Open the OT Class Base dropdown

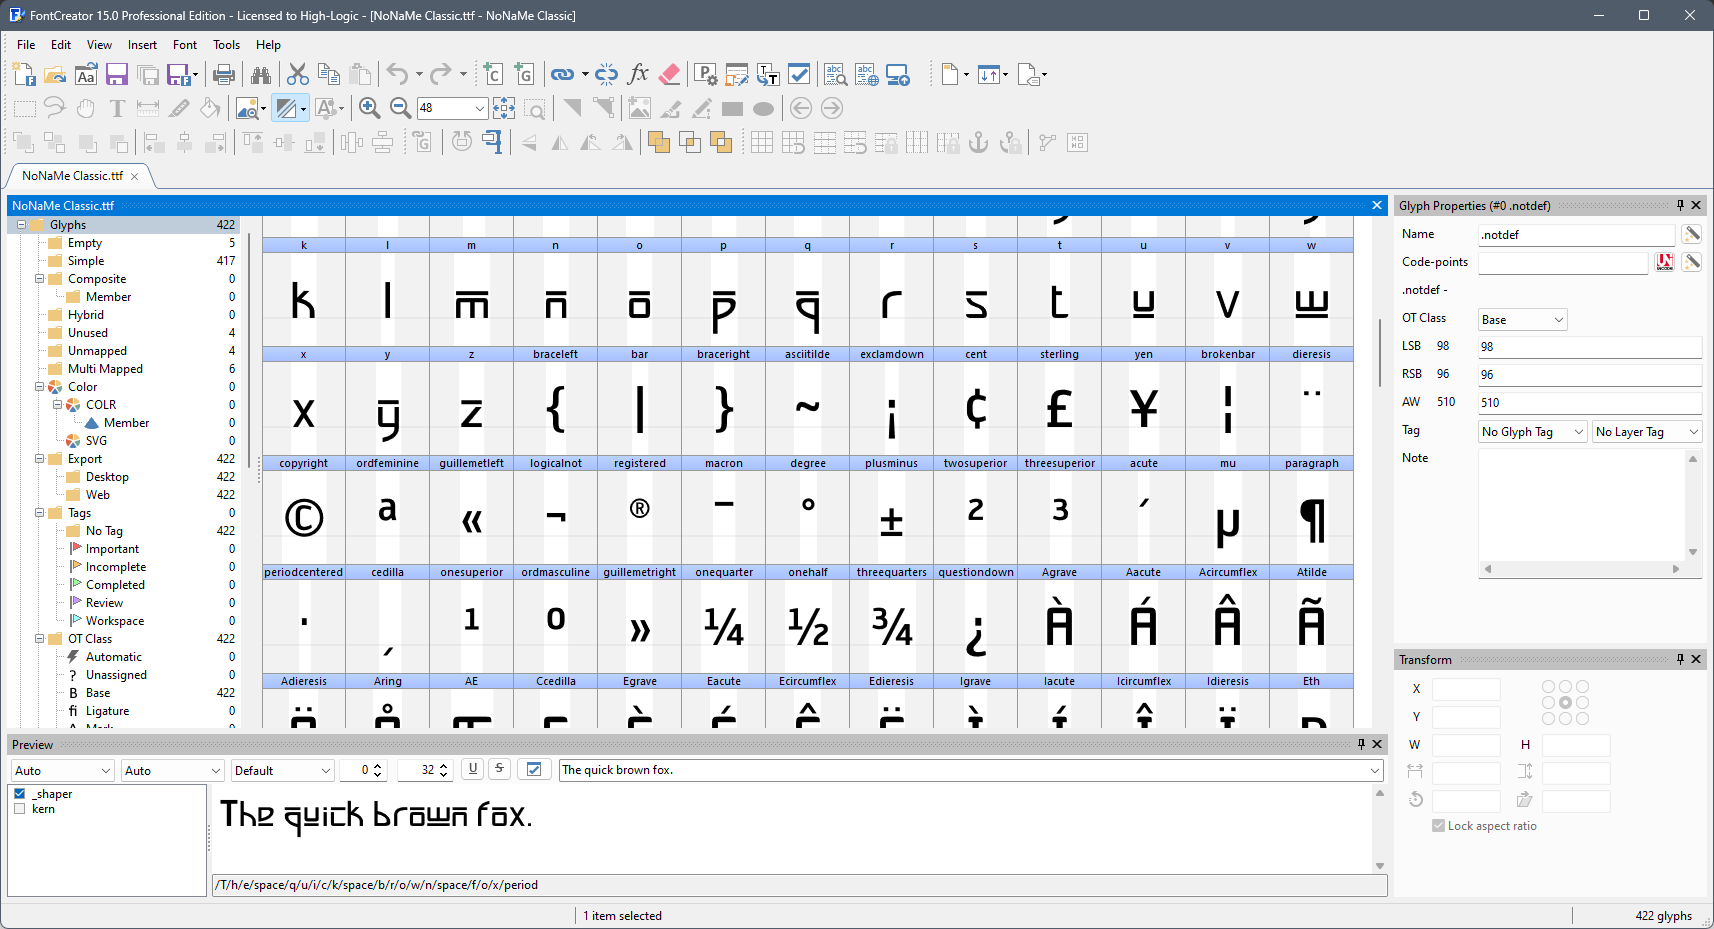[x=1522, y=319]
